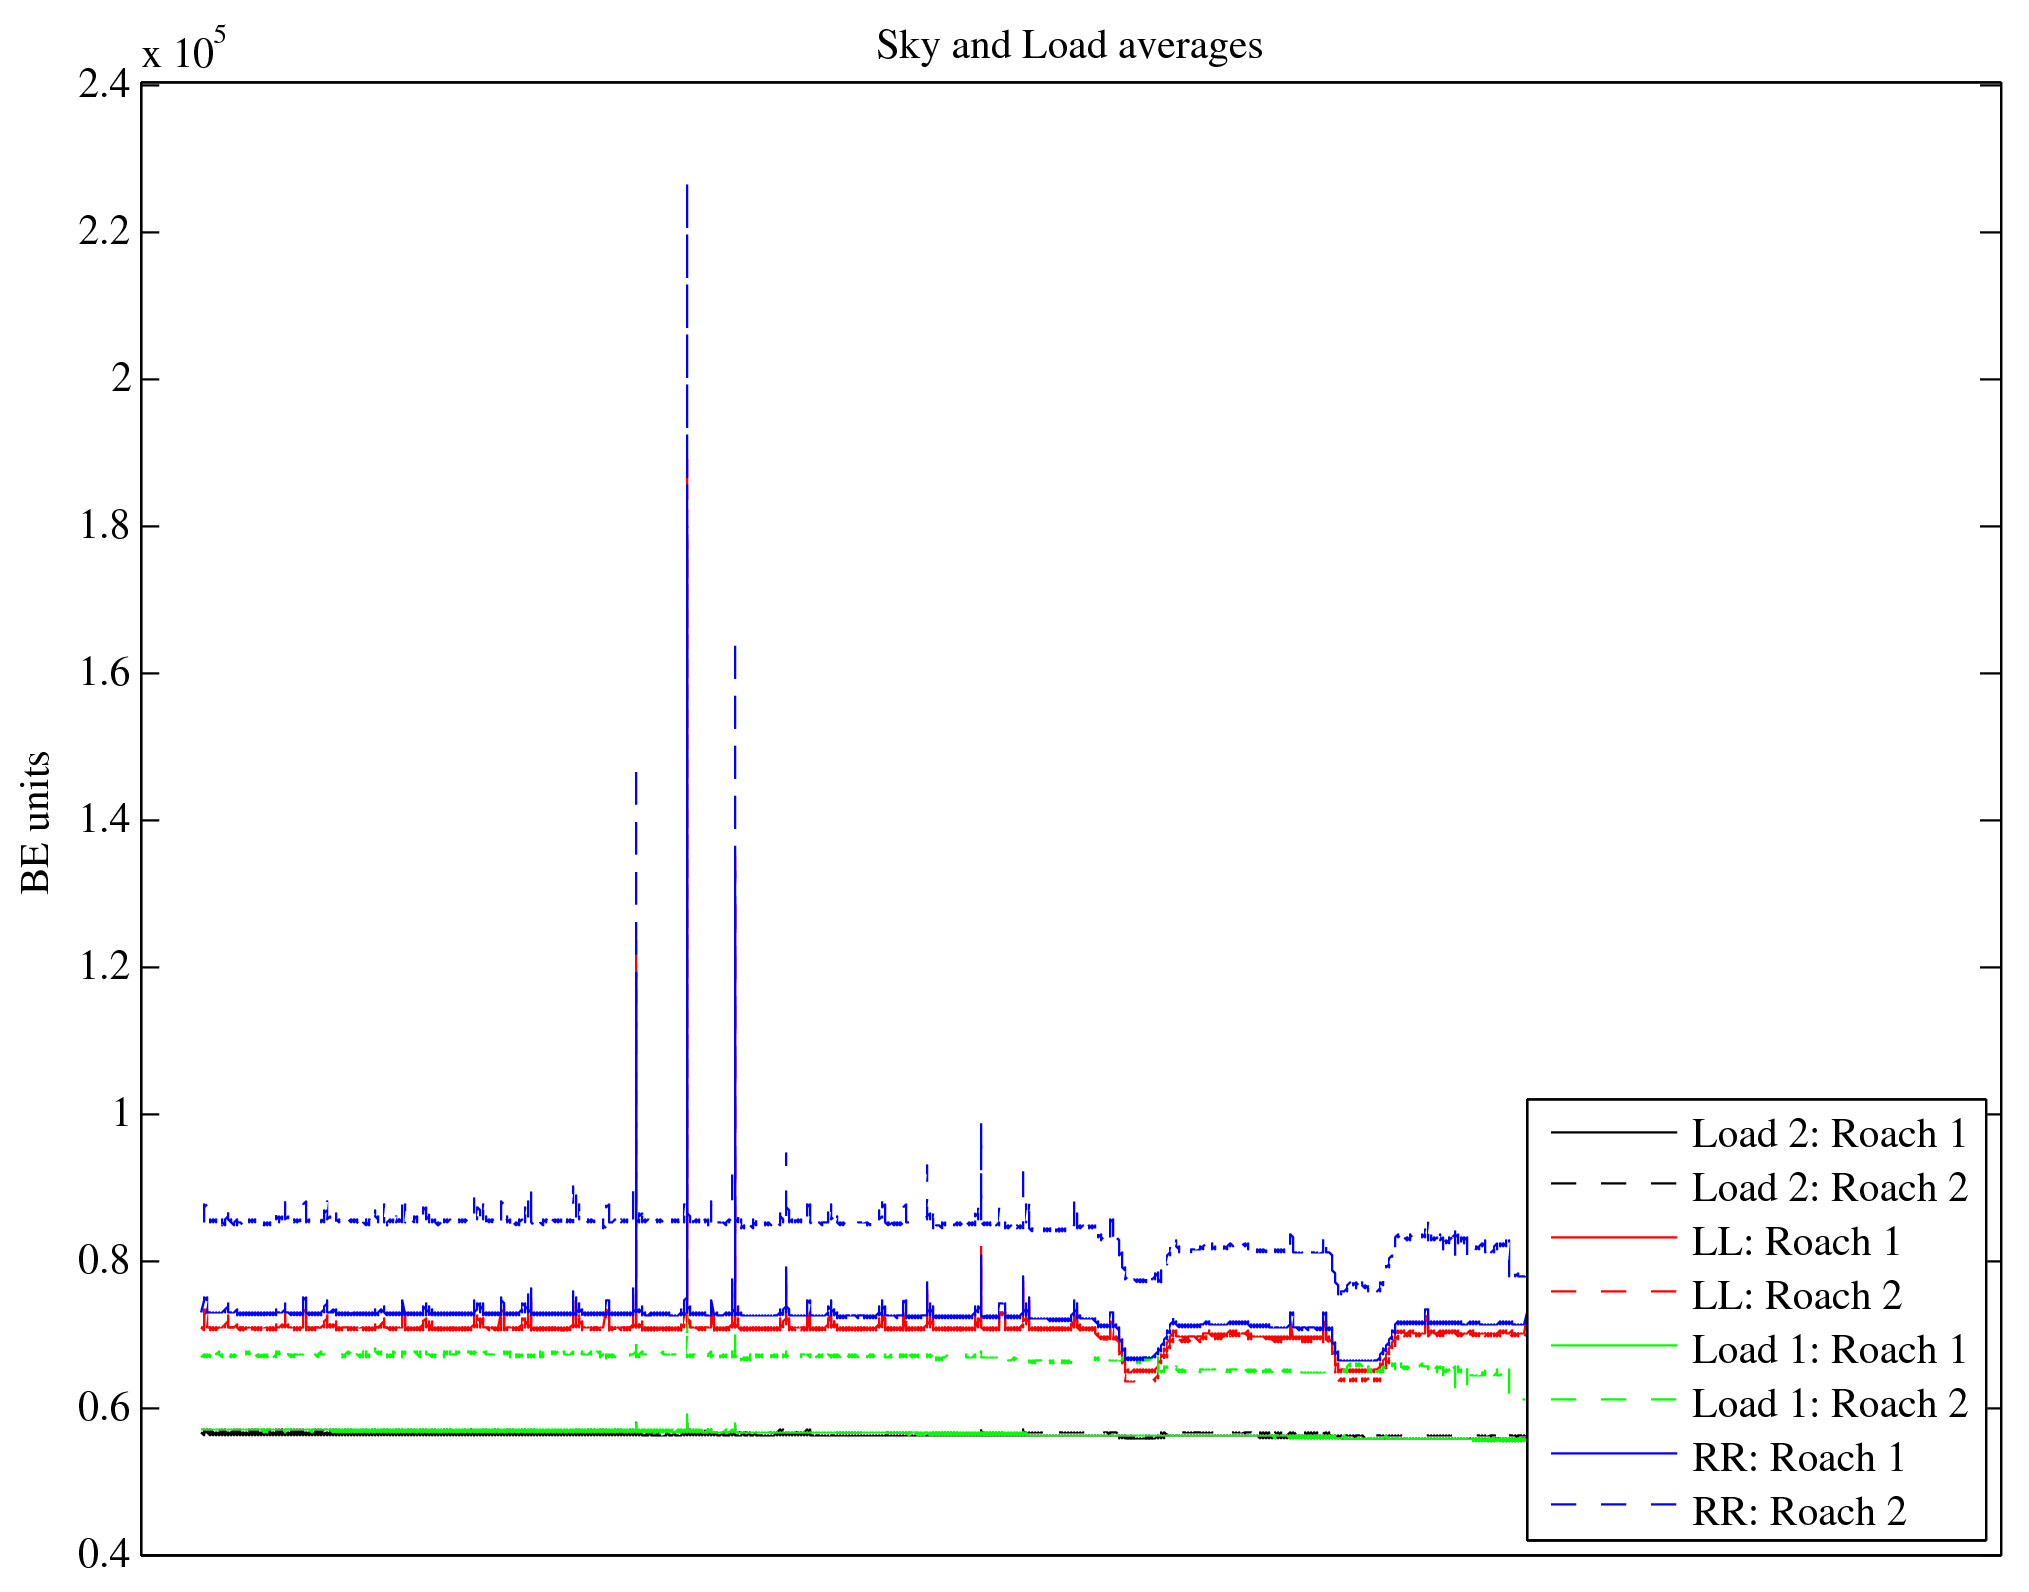Click the 1.6 y-axis tick label
The height and width of the screenshot is (1592, 2029).
[104, 673]
